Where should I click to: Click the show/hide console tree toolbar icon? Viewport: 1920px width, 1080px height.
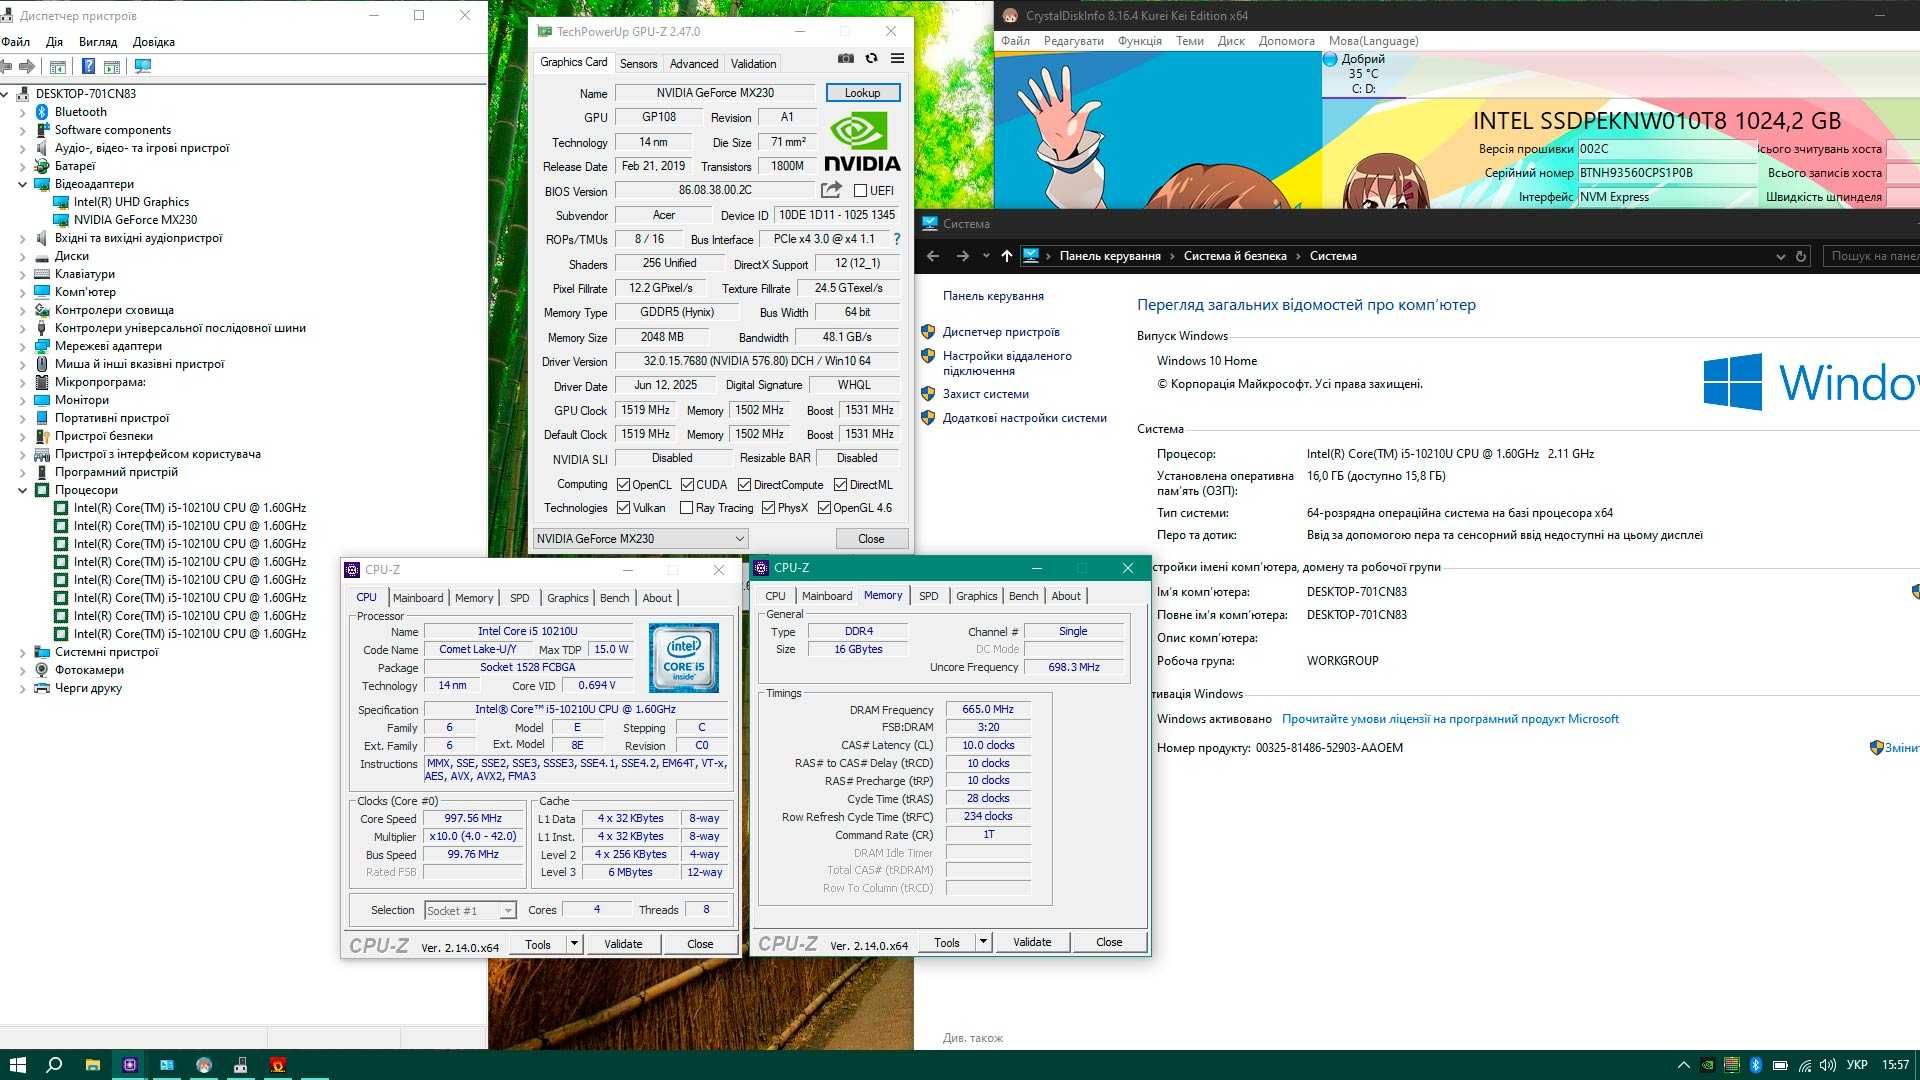(x=58, y=66)
